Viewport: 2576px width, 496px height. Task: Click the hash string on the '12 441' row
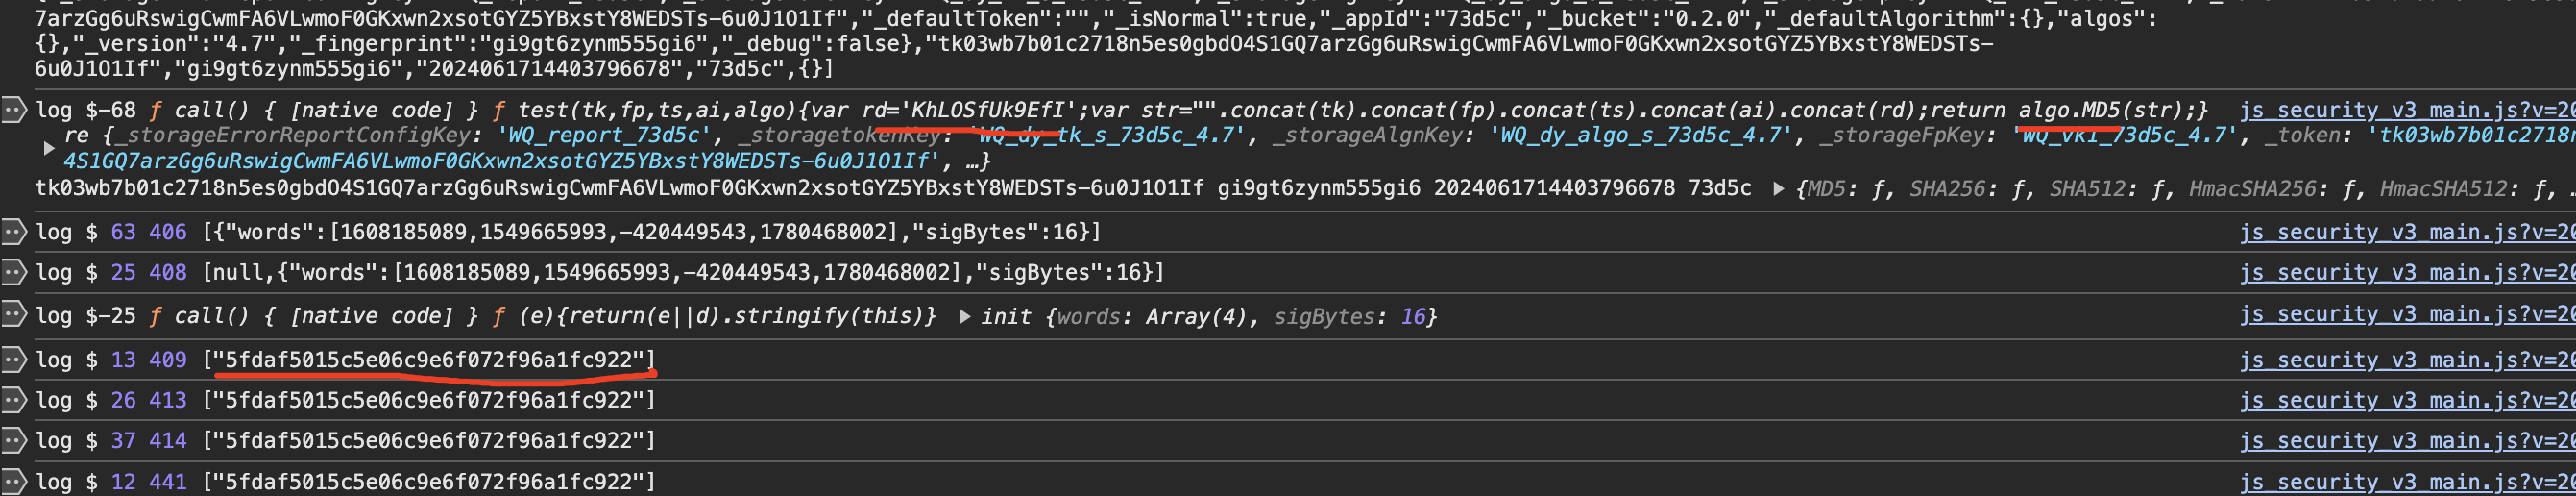pos(429,481)
